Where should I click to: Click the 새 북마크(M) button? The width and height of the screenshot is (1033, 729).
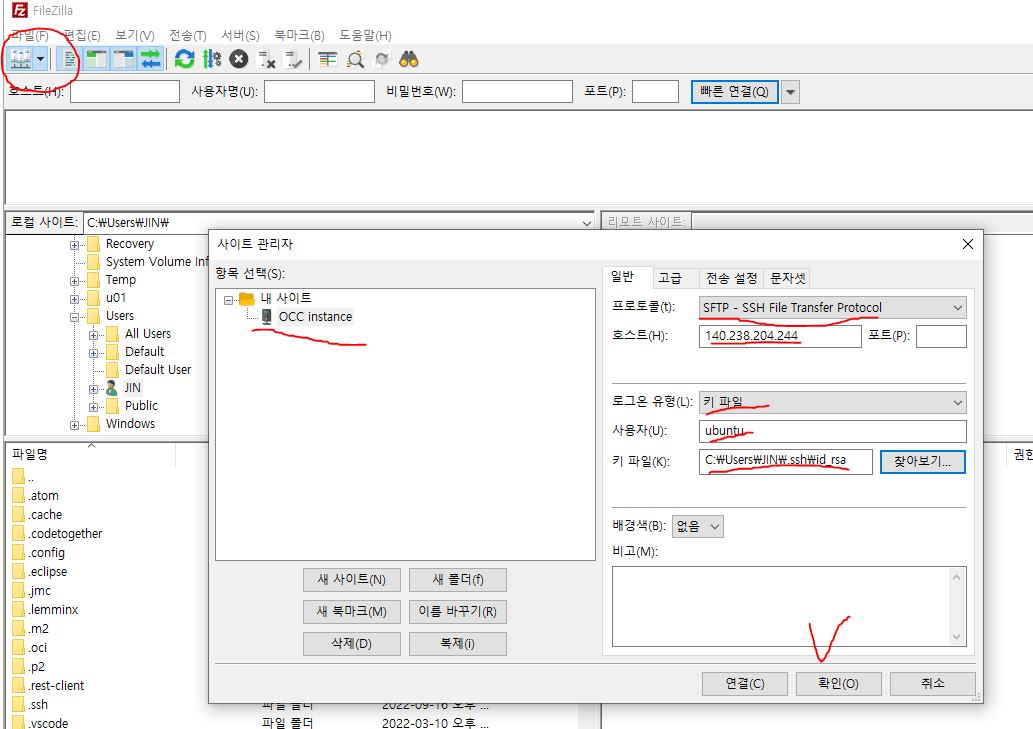[x=352, y=612]
